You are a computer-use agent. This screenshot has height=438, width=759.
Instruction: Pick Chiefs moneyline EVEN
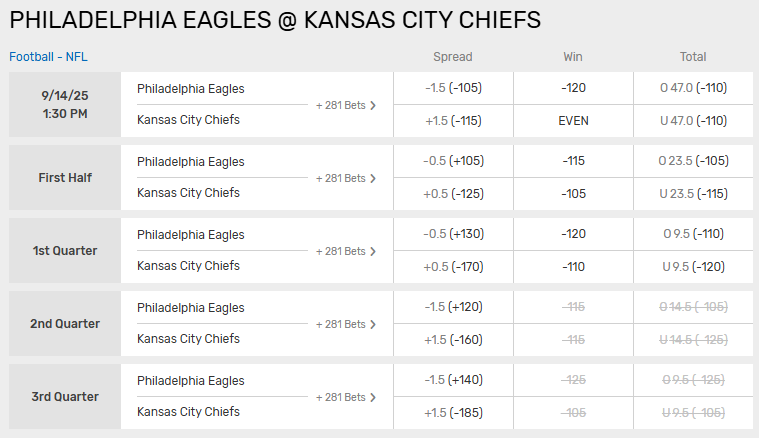[573, 120]
